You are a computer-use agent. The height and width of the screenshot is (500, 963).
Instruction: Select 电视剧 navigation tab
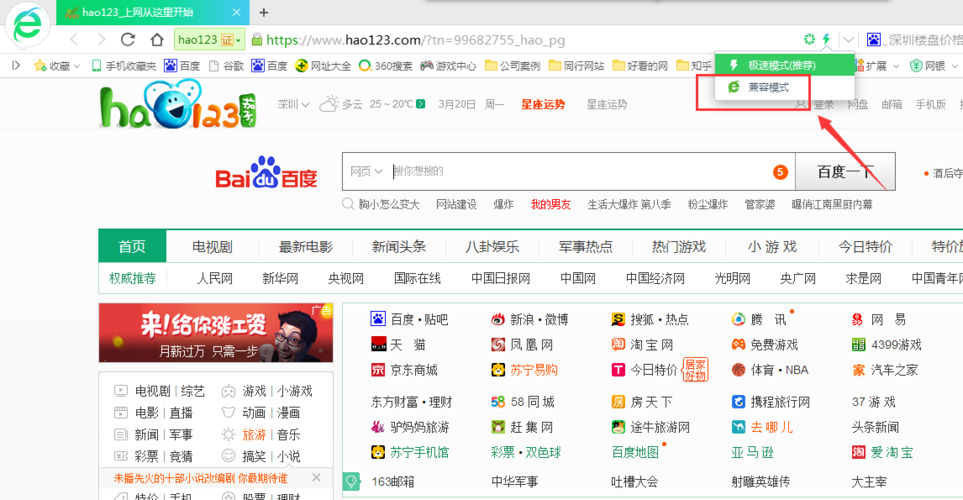(x=212, y=247)
